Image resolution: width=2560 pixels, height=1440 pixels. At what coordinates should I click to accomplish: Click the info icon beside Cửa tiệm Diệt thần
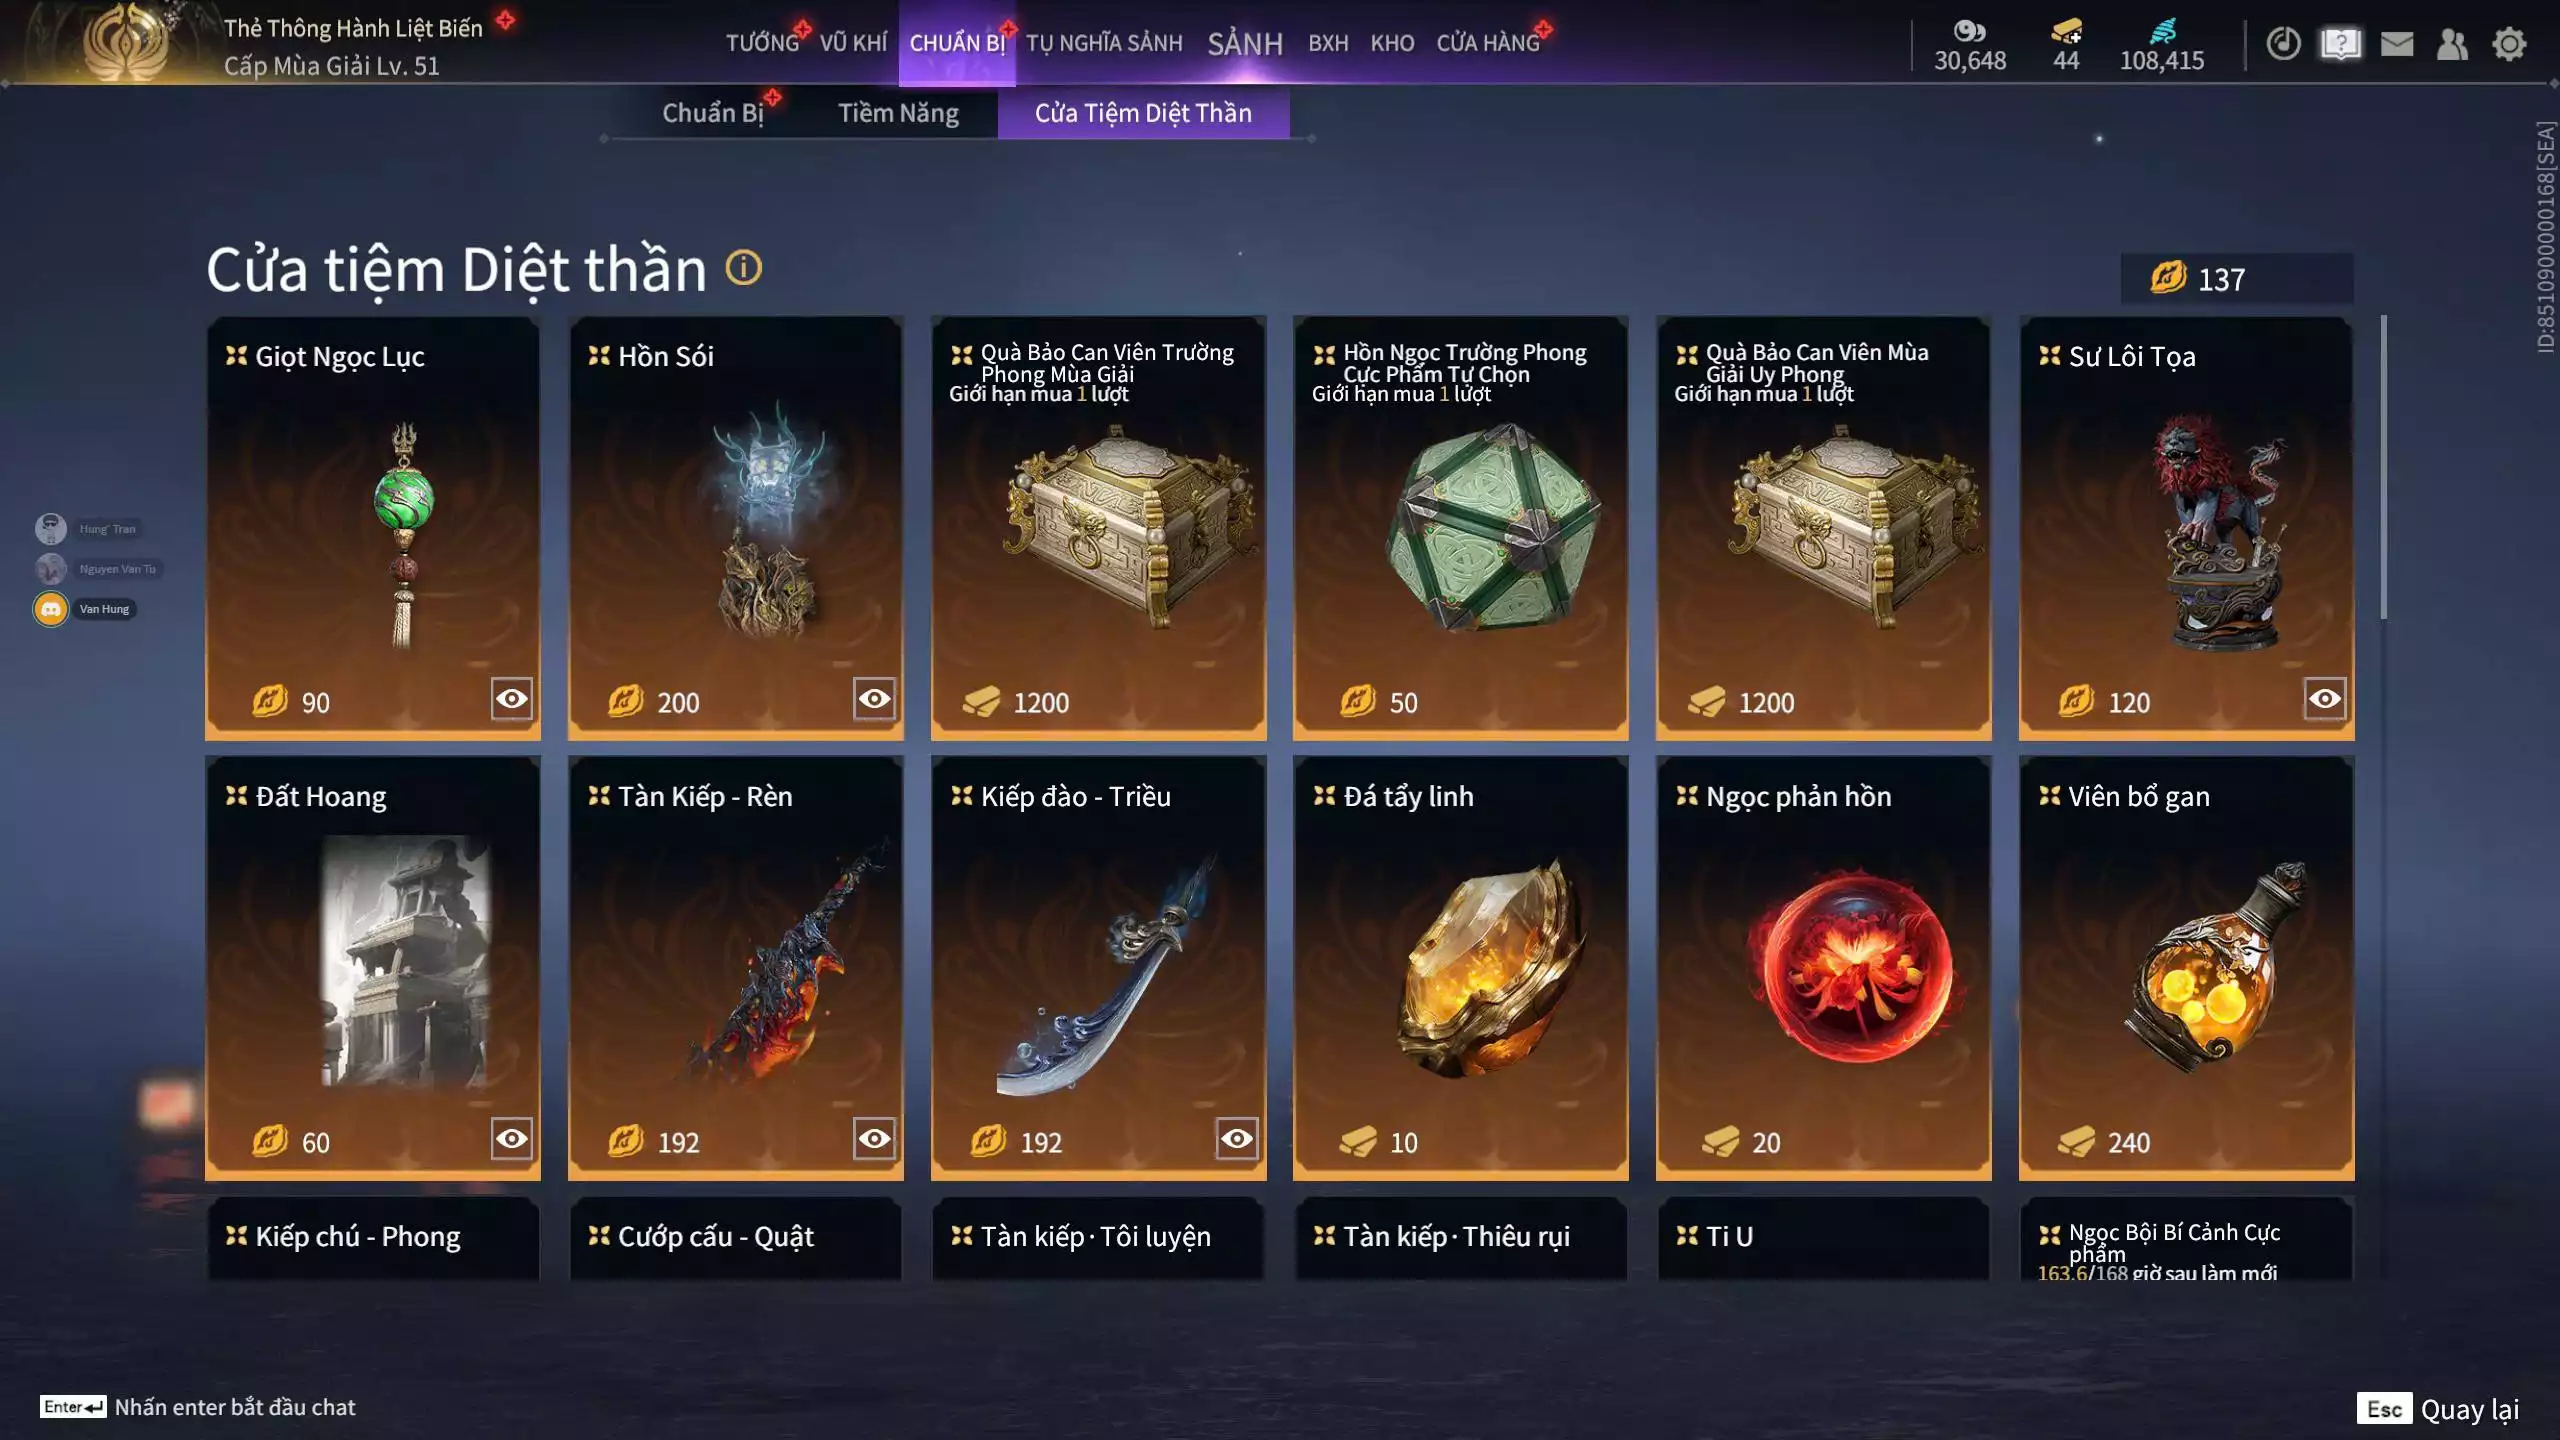pyautogui.click(x=743, y=268)
